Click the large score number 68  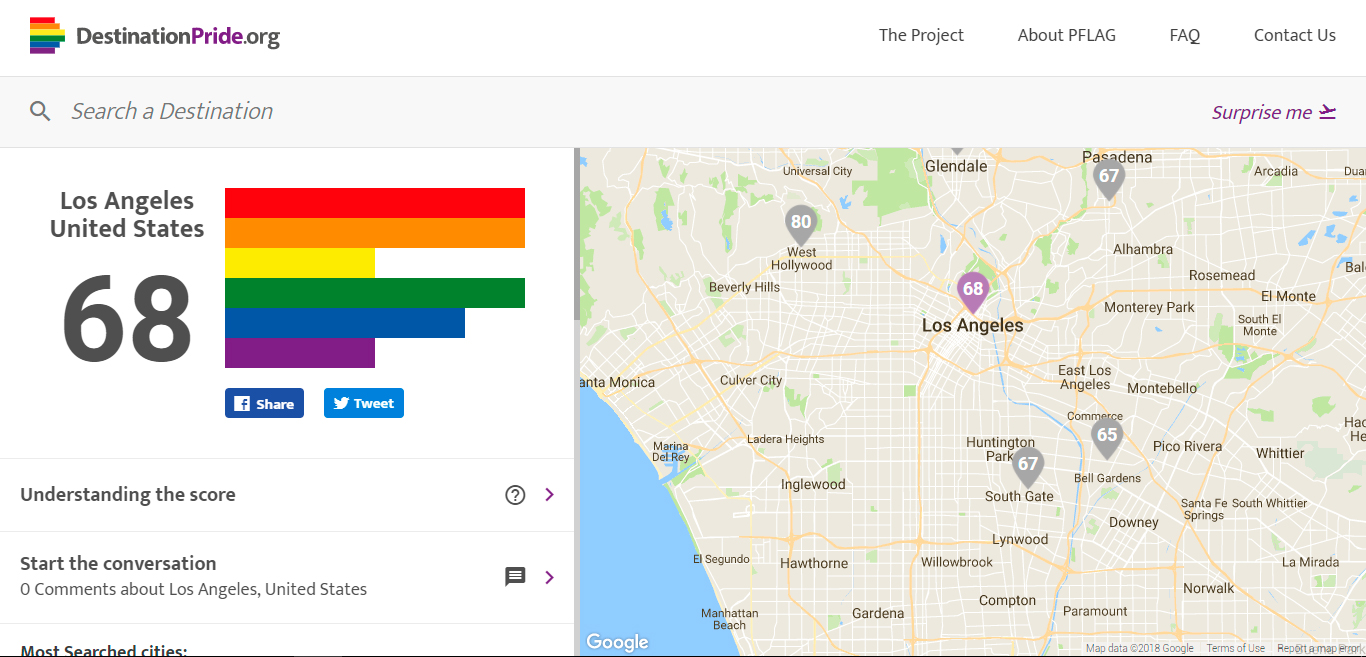tap(127, 320)
